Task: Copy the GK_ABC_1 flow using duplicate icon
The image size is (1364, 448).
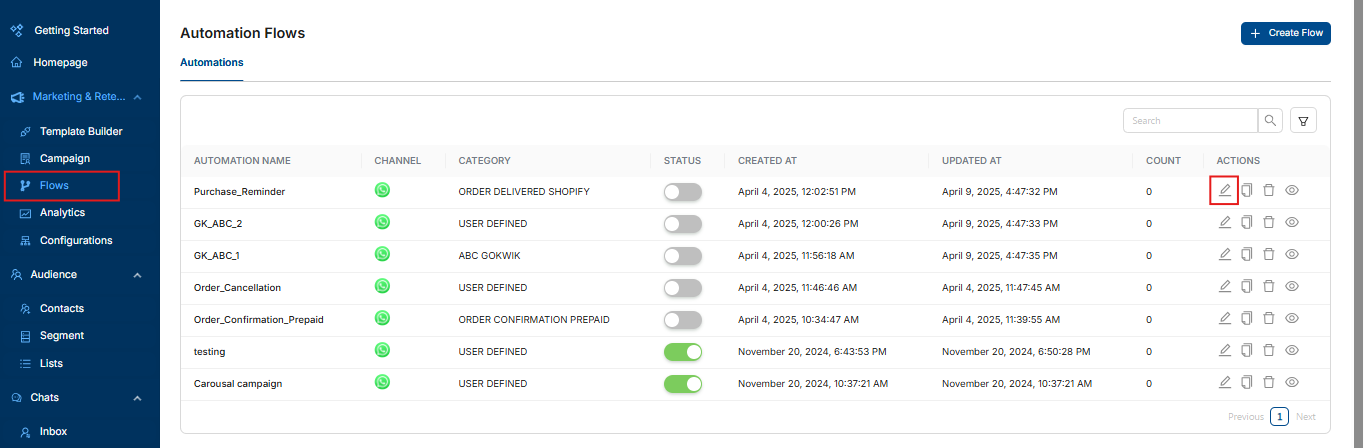Action: (x=1246, y=254)
